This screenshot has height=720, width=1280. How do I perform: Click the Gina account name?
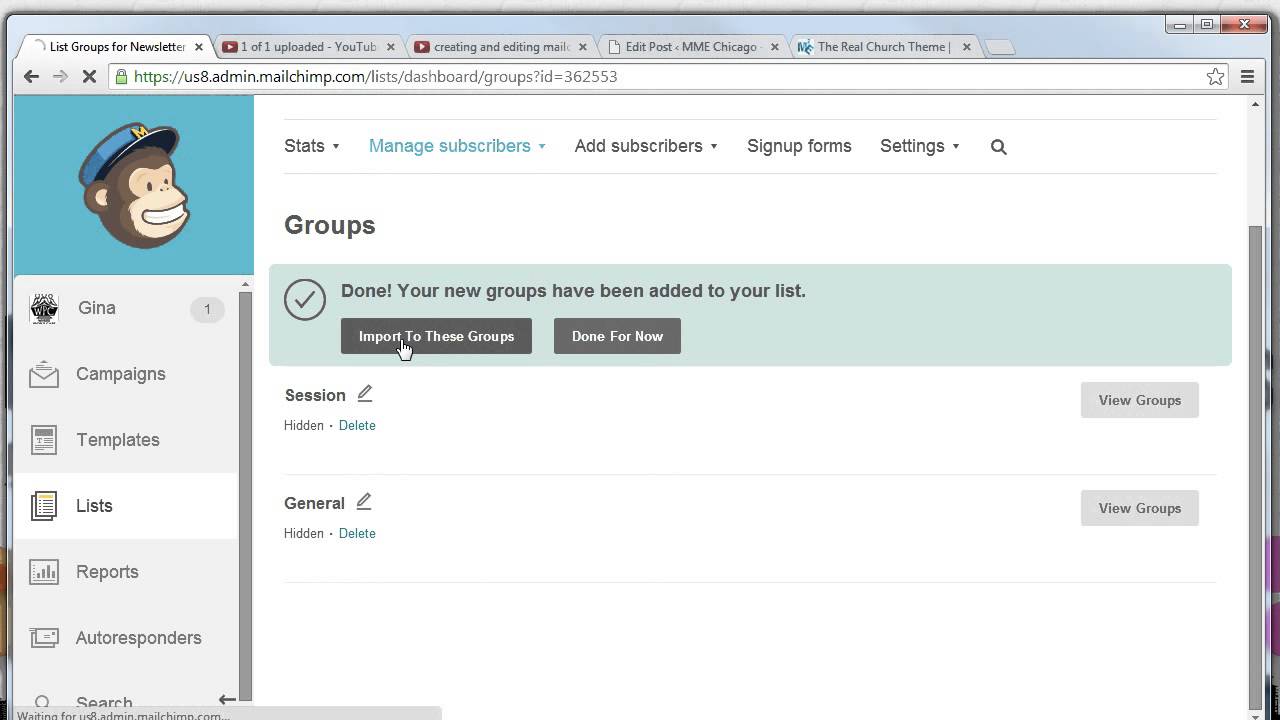click(x=97, y=308)
